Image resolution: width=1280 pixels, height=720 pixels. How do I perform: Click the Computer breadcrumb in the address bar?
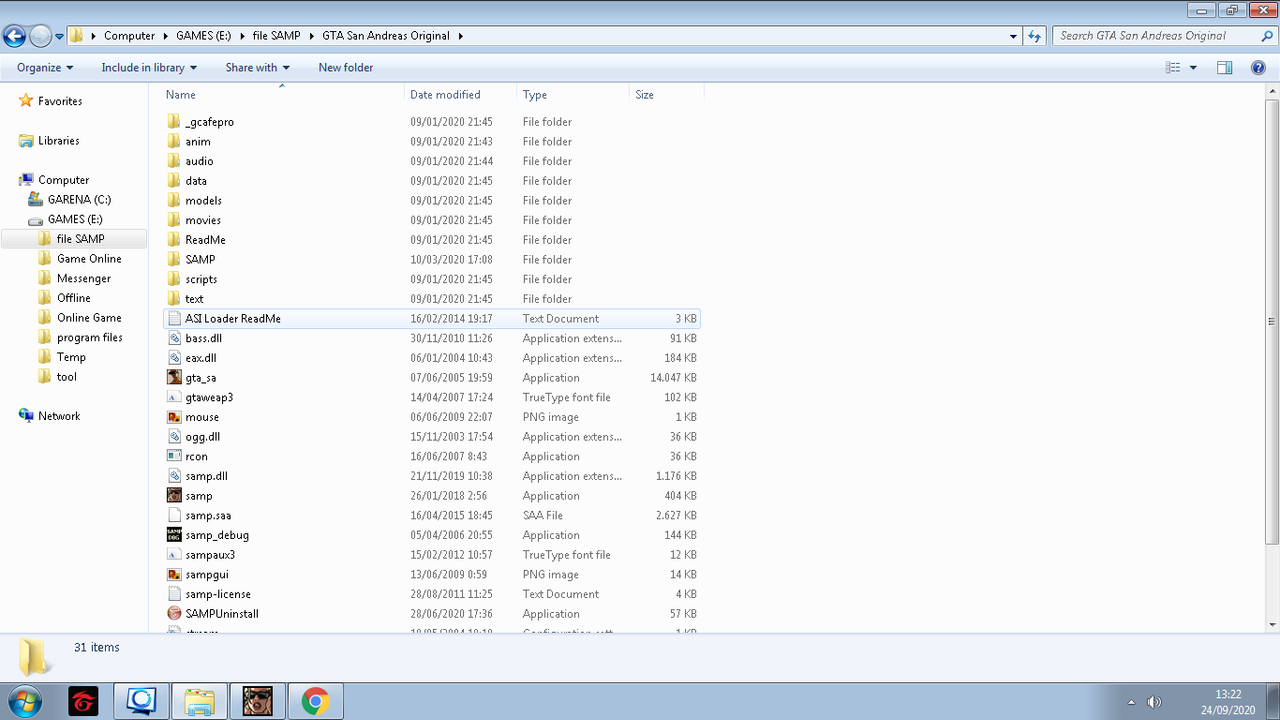129,36
